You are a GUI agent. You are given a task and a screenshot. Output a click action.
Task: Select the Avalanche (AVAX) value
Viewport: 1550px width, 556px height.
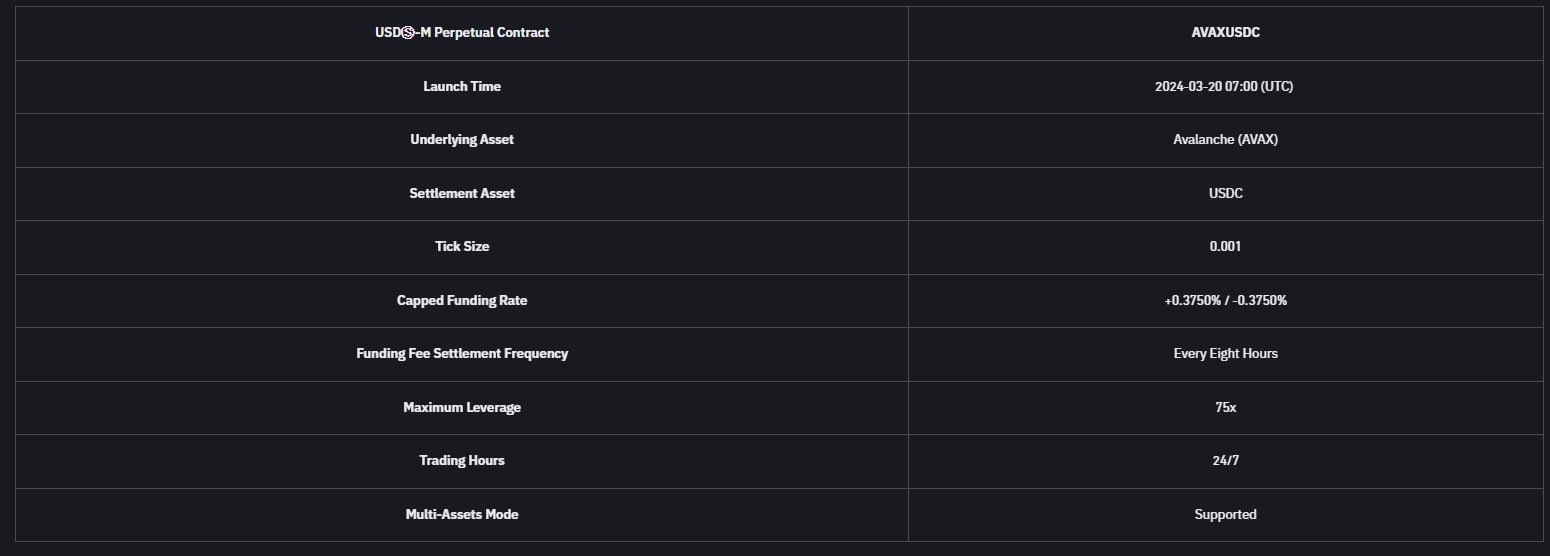click(x=1225, y=140)
